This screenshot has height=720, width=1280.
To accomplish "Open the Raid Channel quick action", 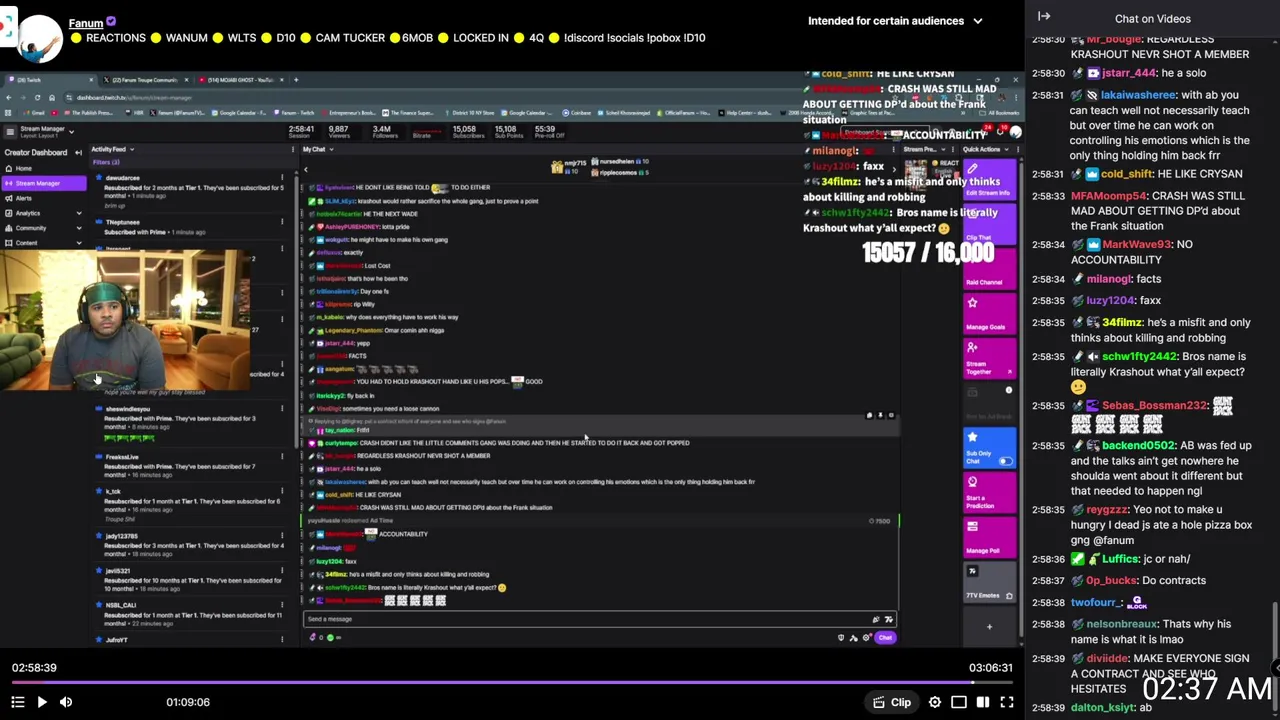I will [x=989, y=270].
